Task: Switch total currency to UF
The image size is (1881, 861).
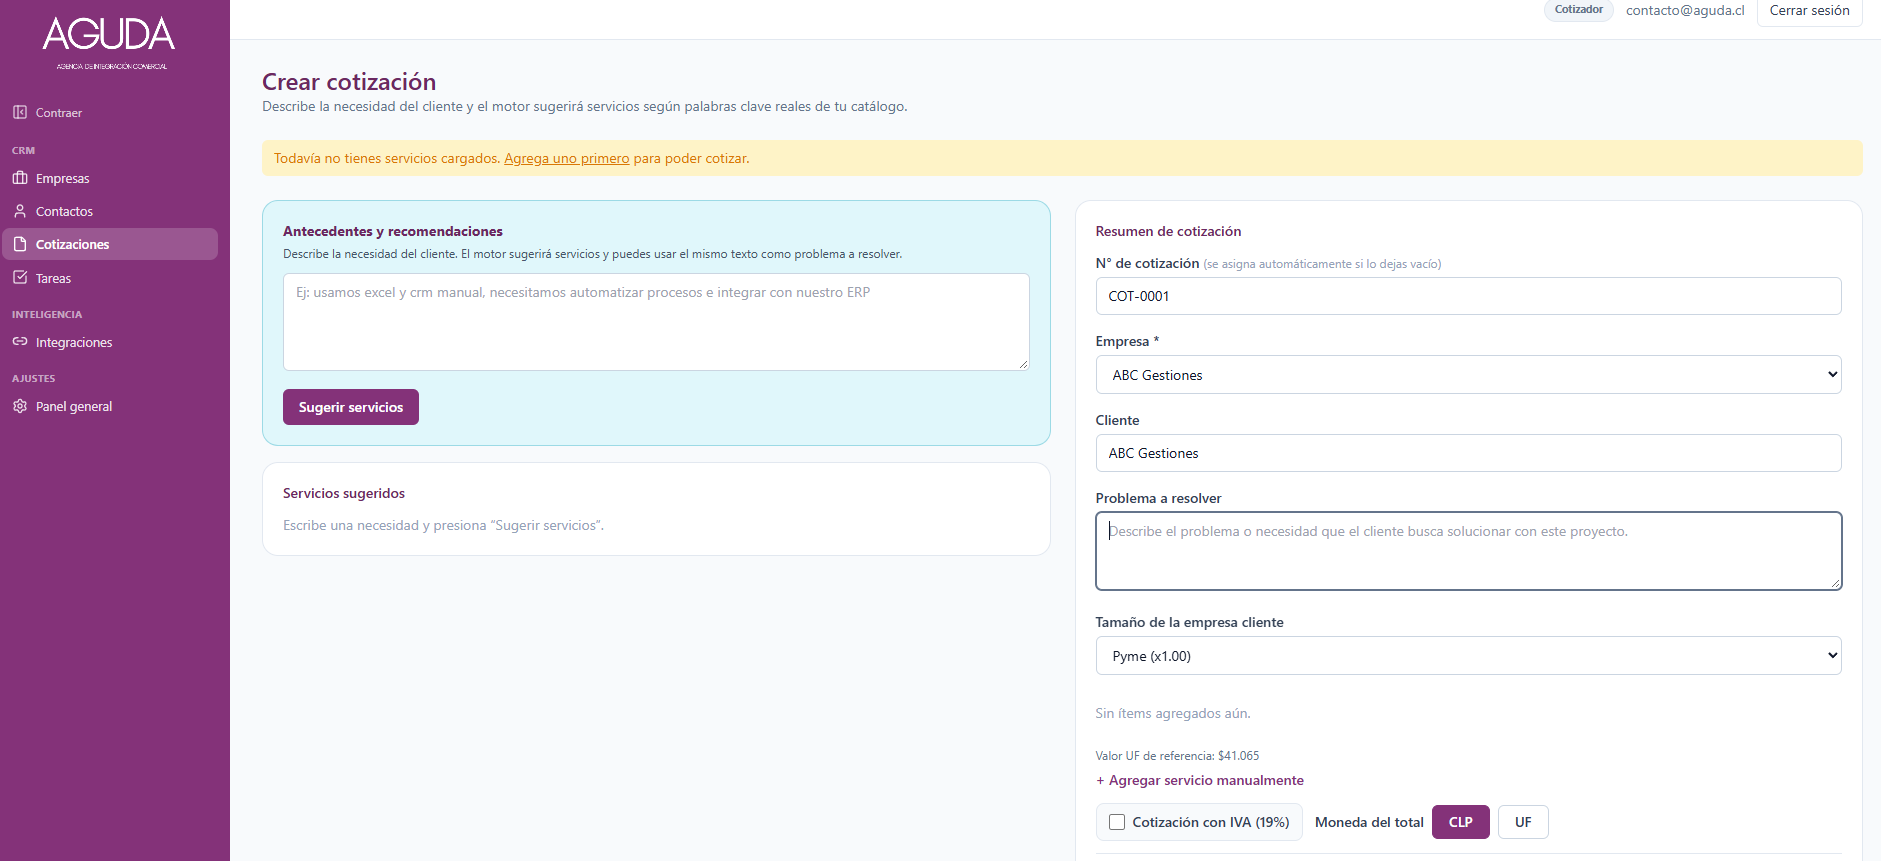Action: pos(1523,822)
